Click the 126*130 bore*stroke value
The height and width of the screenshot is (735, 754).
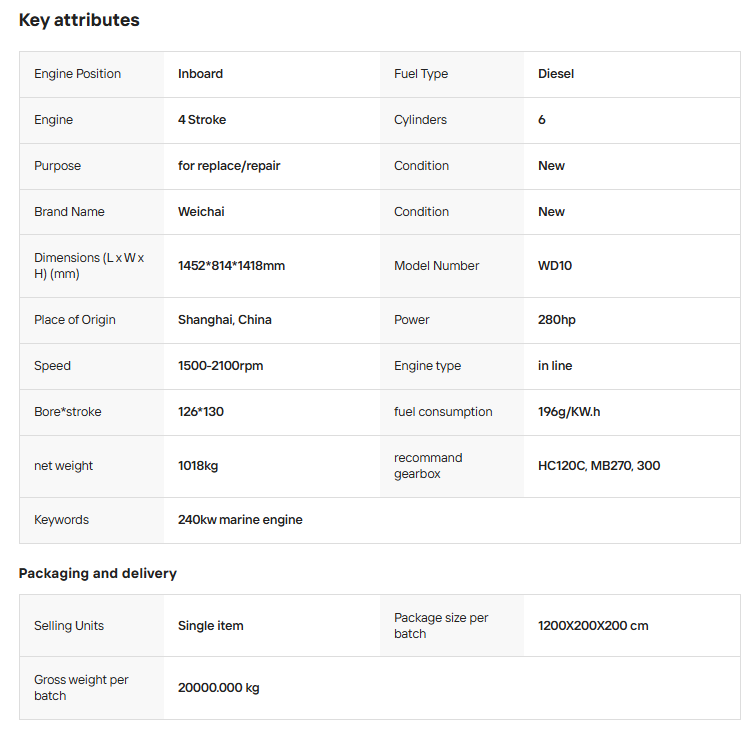tap(201, 412)
